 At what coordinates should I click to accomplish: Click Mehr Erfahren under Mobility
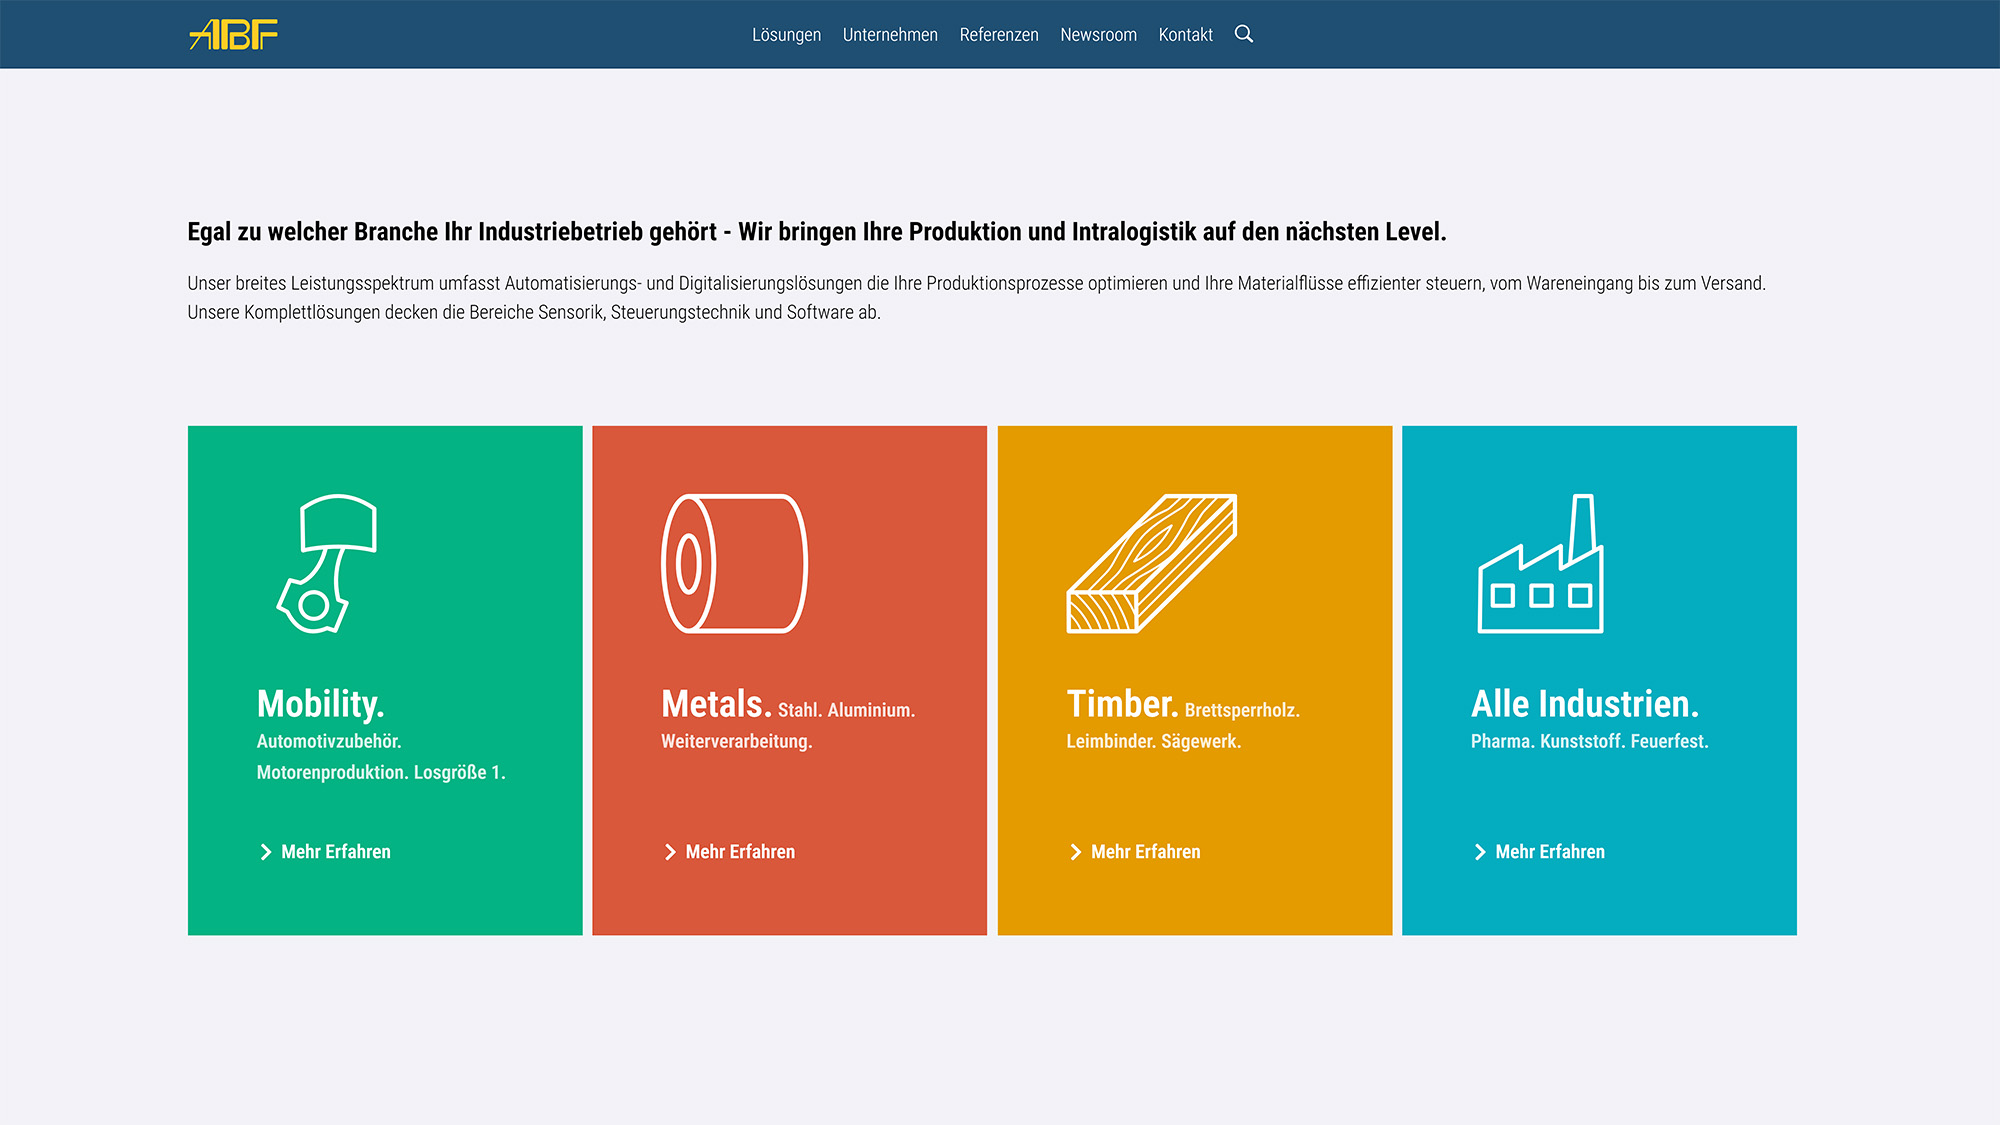coord(335,851)
